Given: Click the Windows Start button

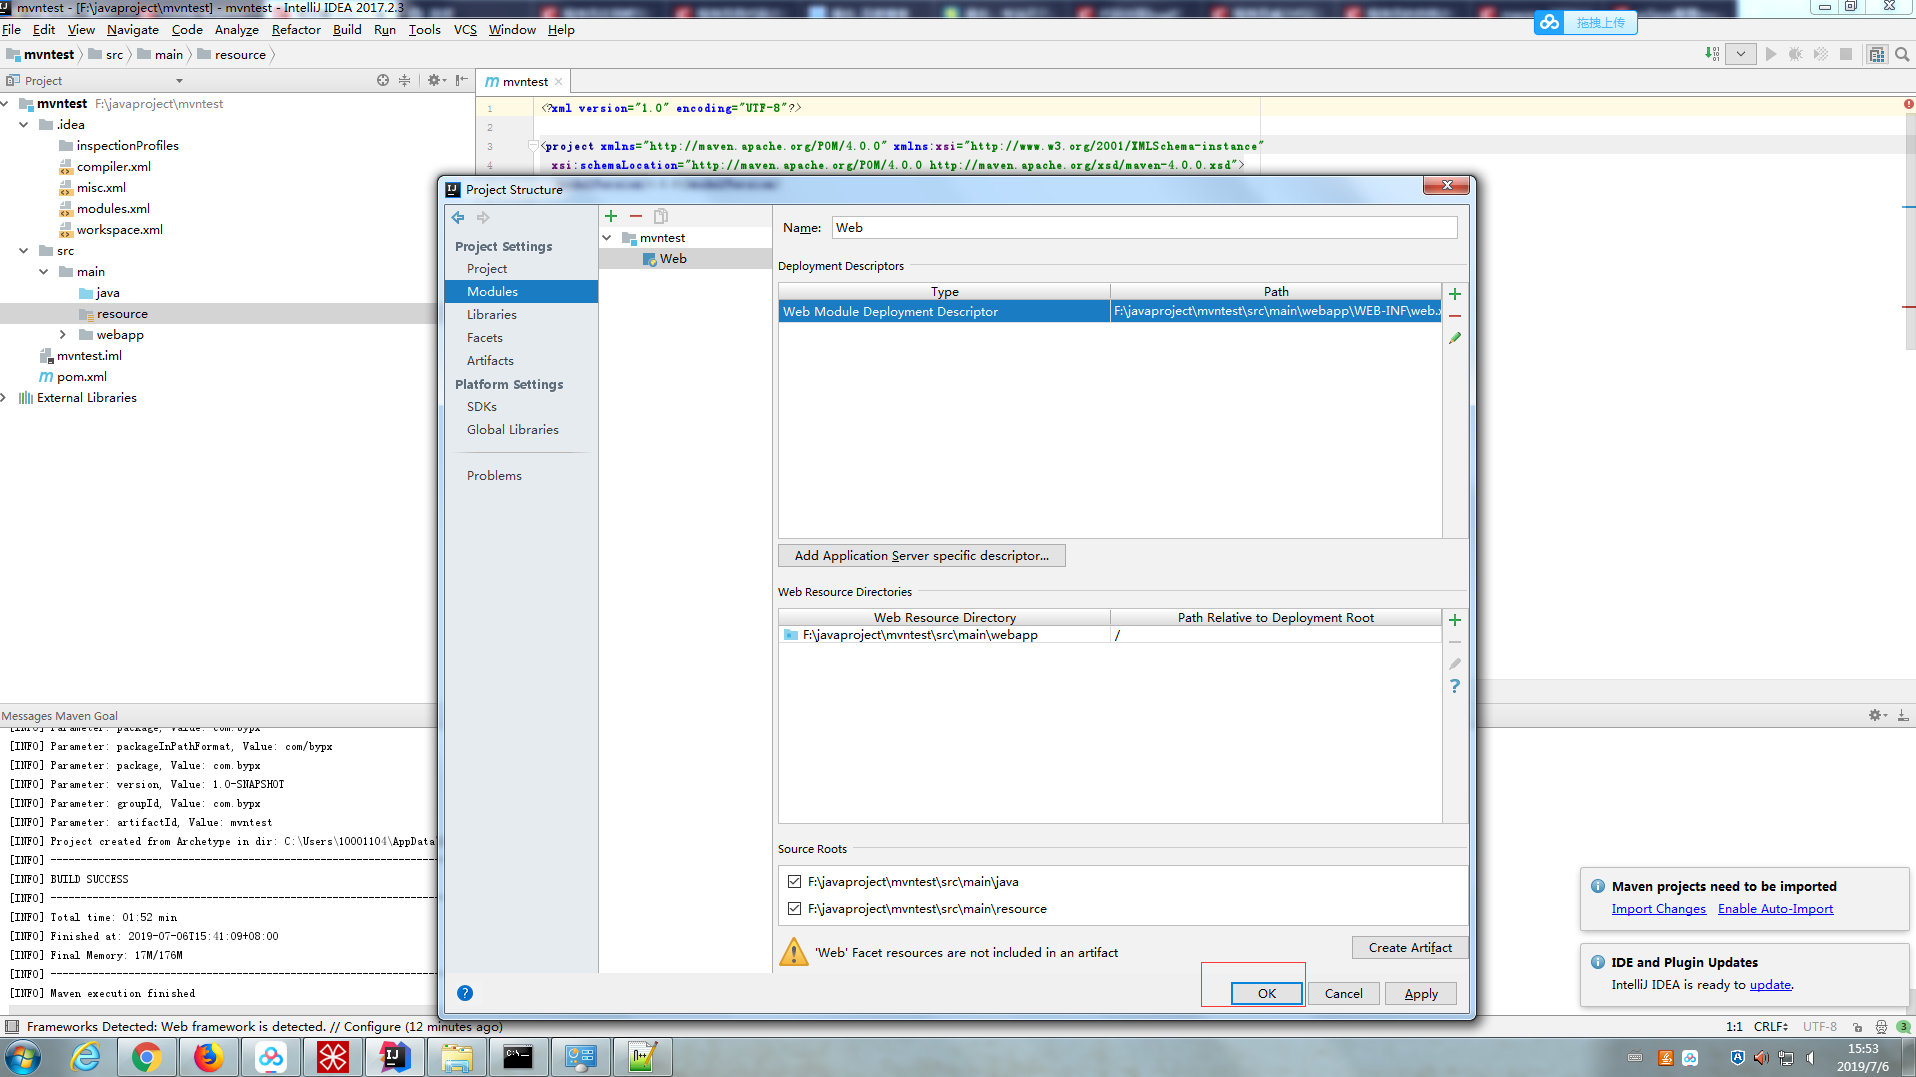Looking at the screenshot, I should (x=22, y=1057).
